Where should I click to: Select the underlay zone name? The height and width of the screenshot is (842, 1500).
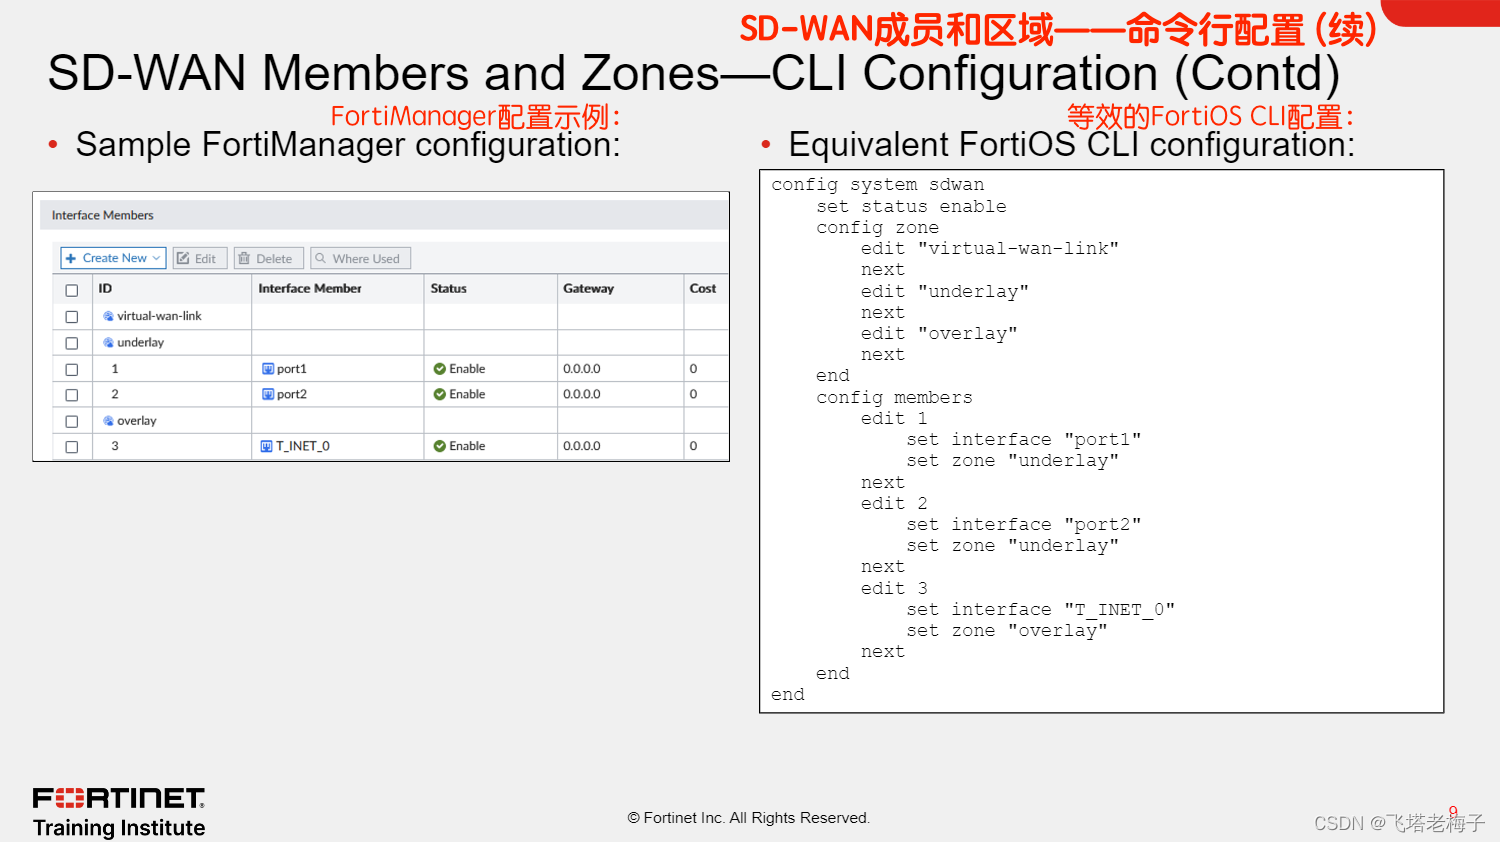click(141, 342)
